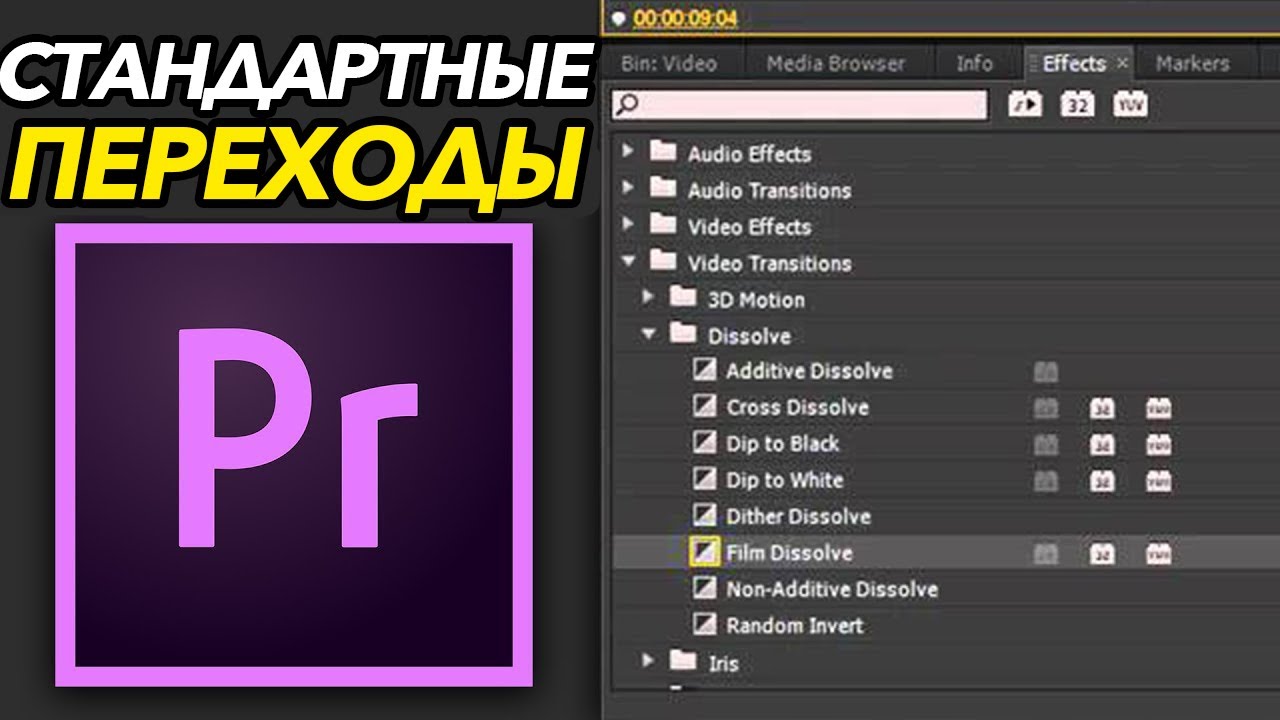Viewport: 1280px width, 720px height.
Task: Select the Additive Dissolve transition text
Action: 809,371
